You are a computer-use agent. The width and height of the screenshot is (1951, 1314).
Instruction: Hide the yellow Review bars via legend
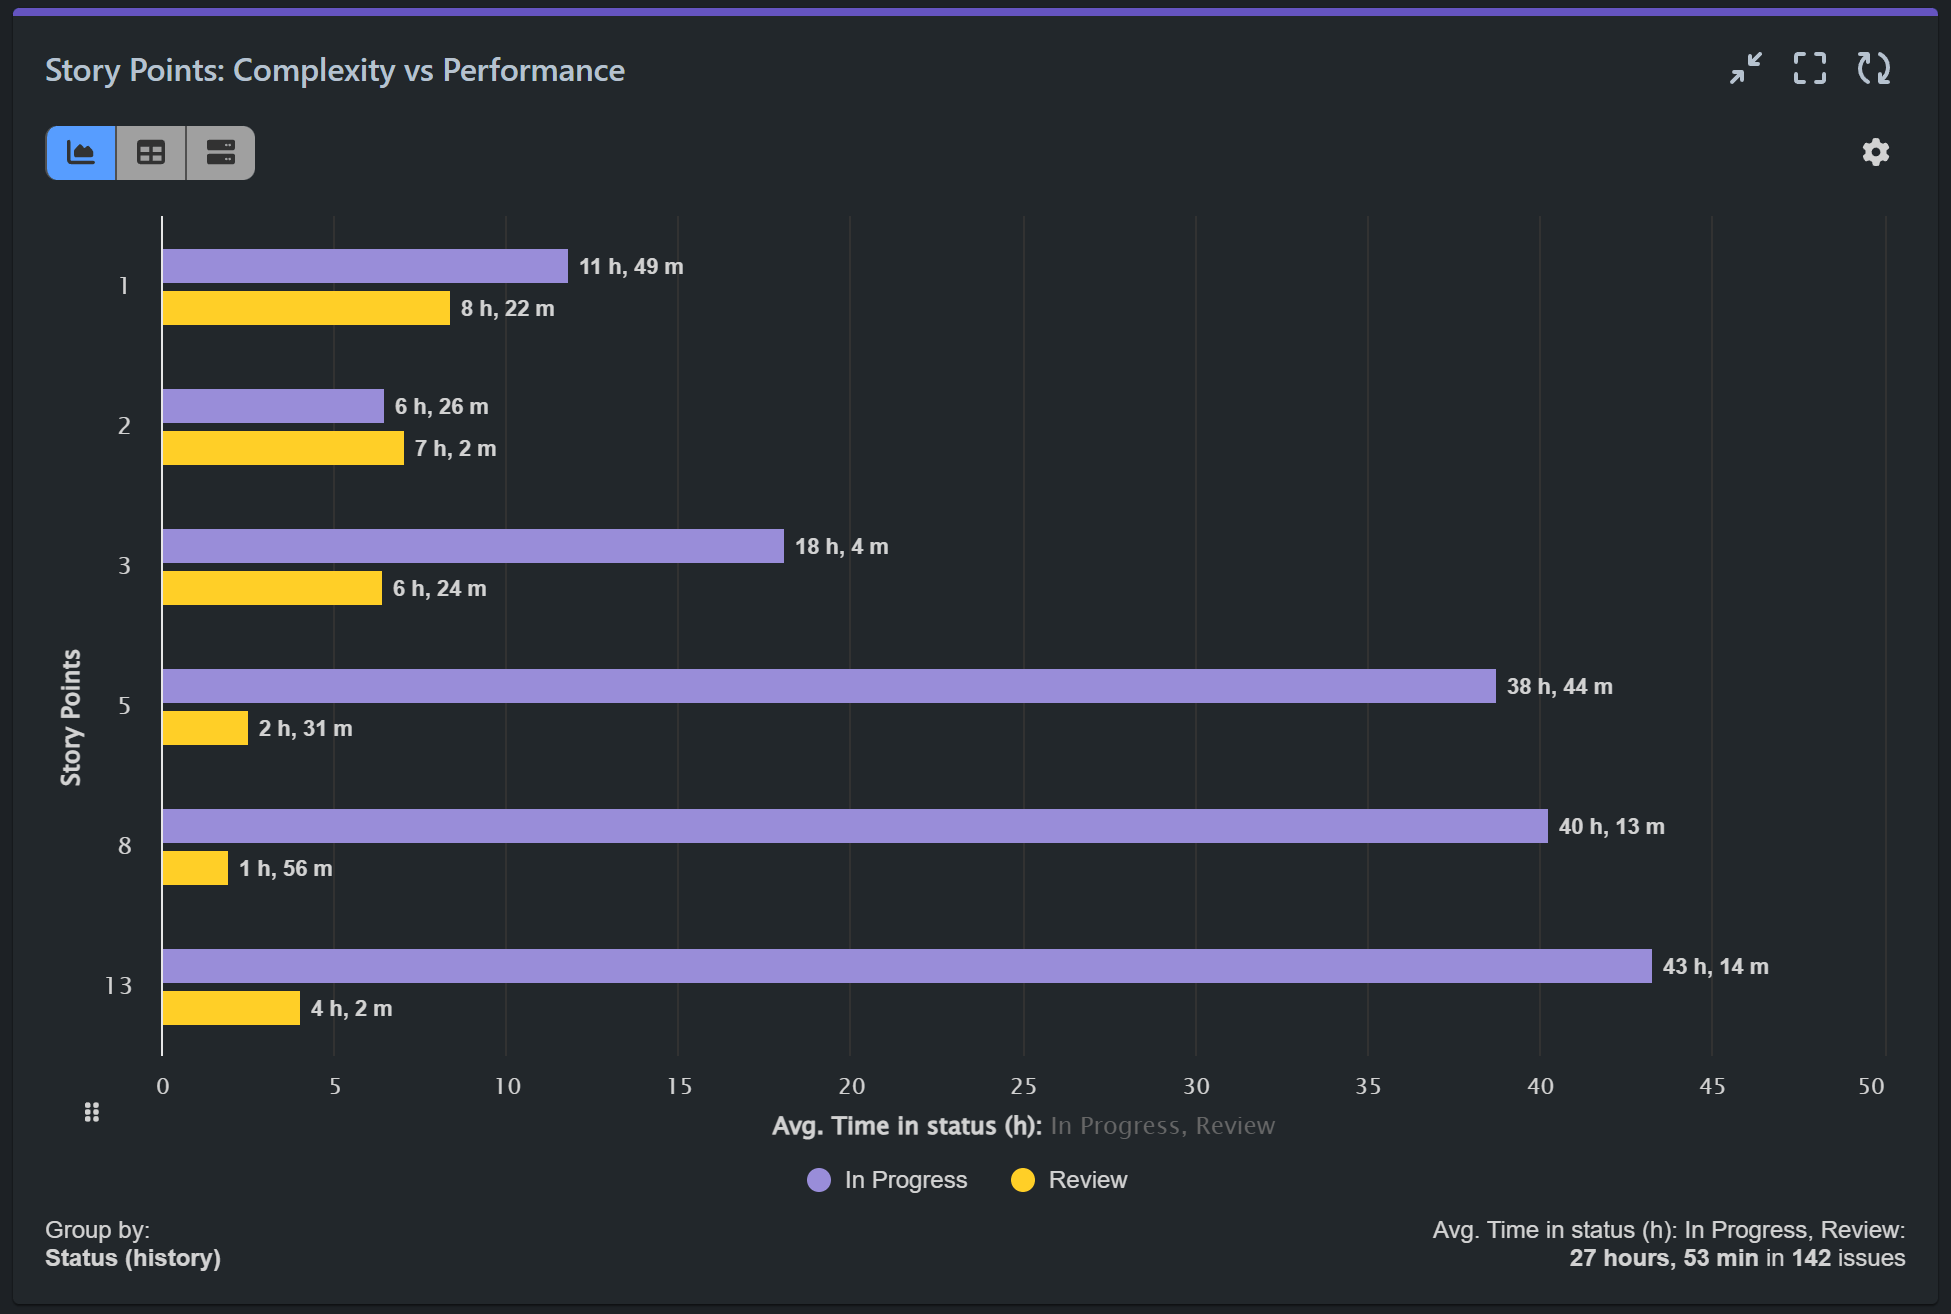pos(1068,1180)
